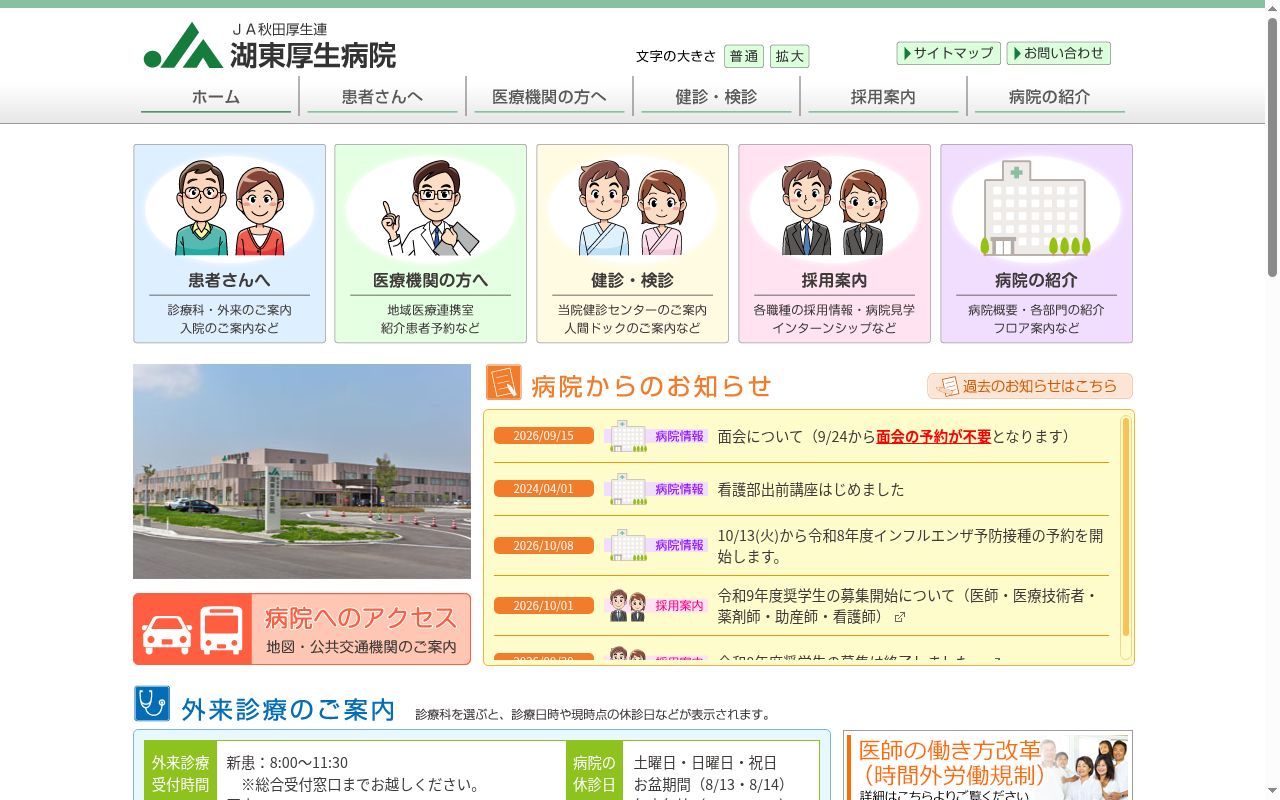Open the 健診・検診 navigation tab
The image size is (1280, 800).
716,97
